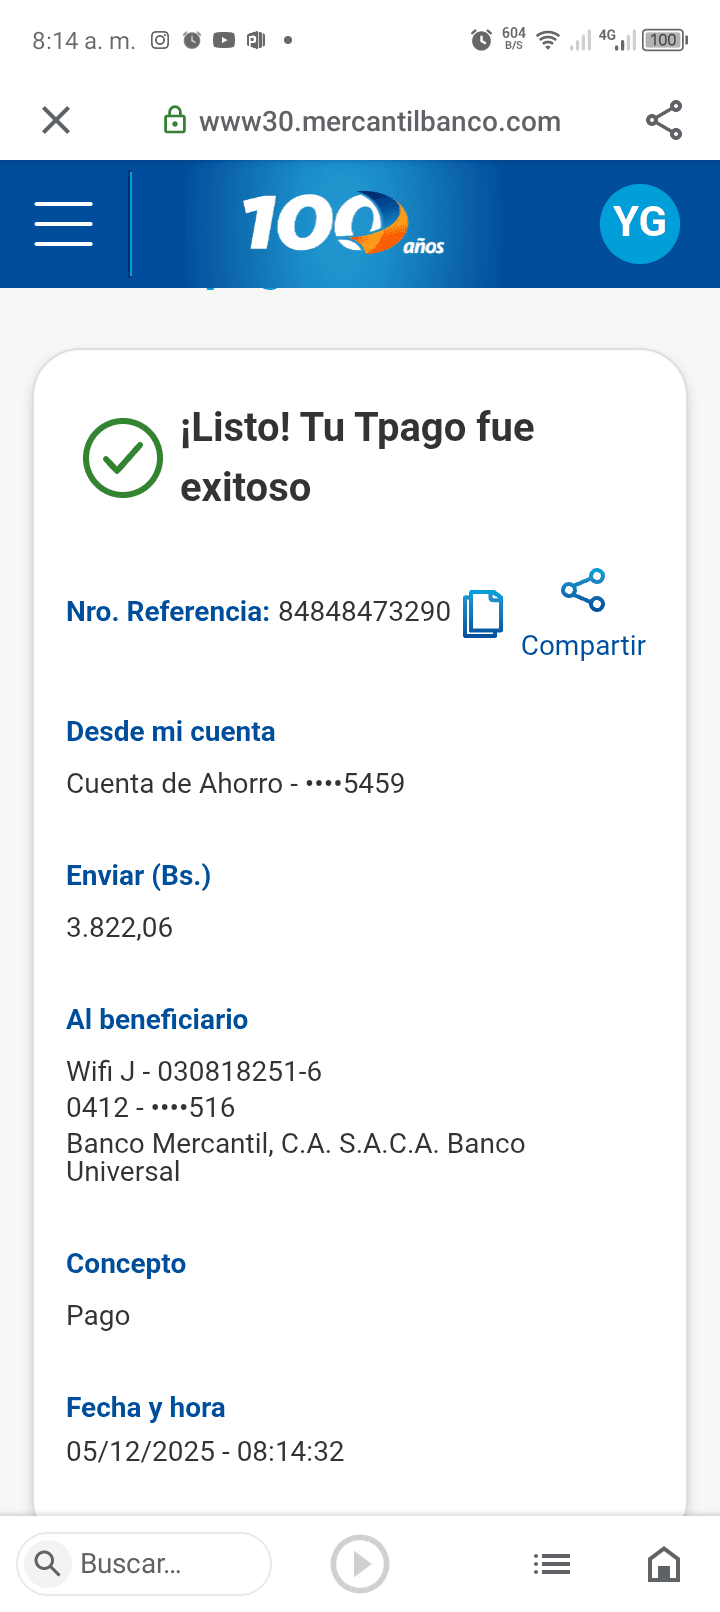Tap the YG profile avatar

[x=639, y=223]
